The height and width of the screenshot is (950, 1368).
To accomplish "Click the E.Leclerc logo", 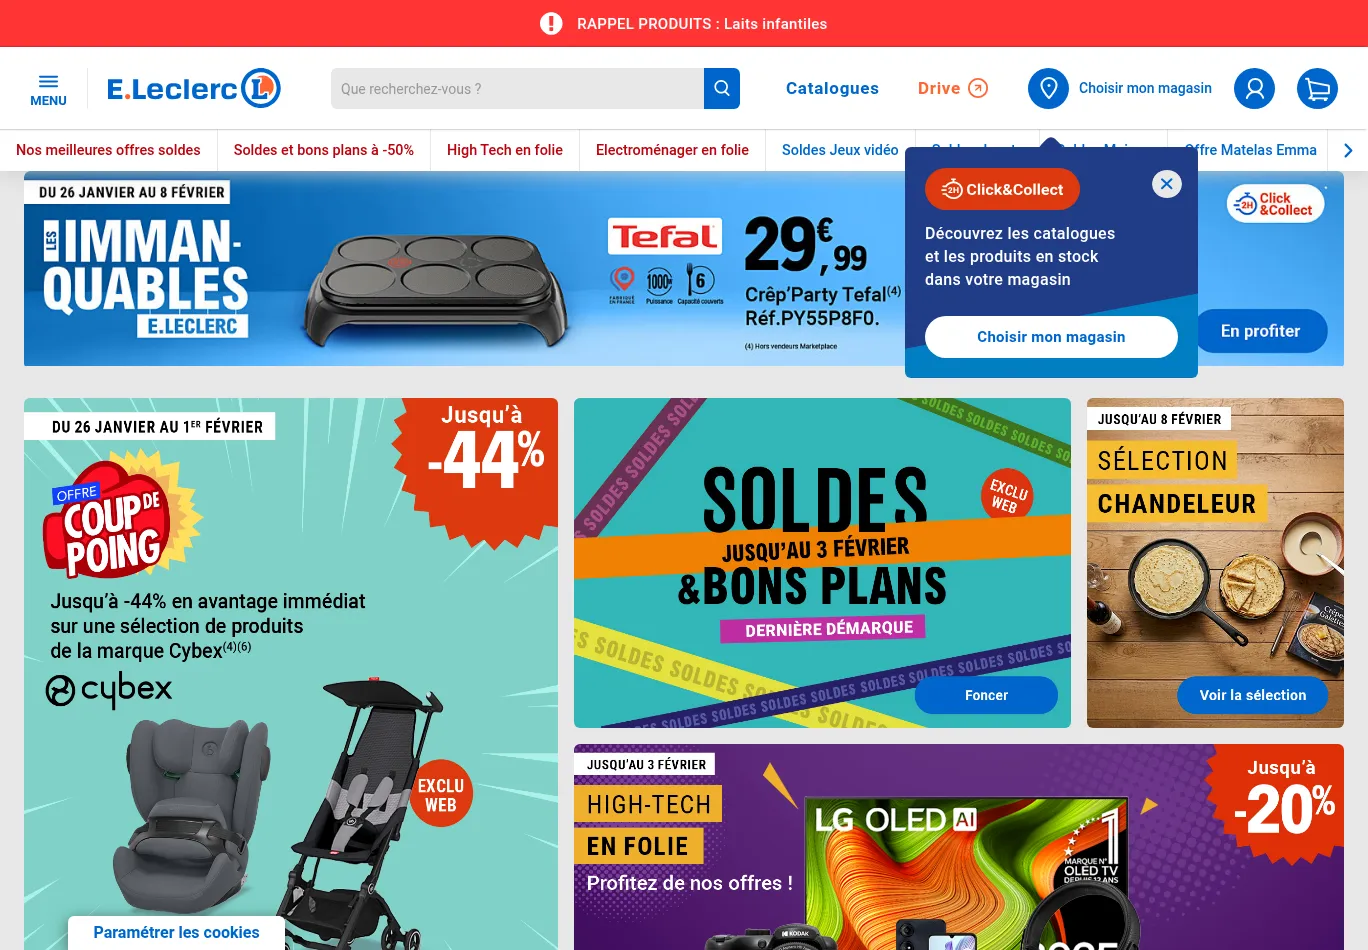I will tap(194, 89).
